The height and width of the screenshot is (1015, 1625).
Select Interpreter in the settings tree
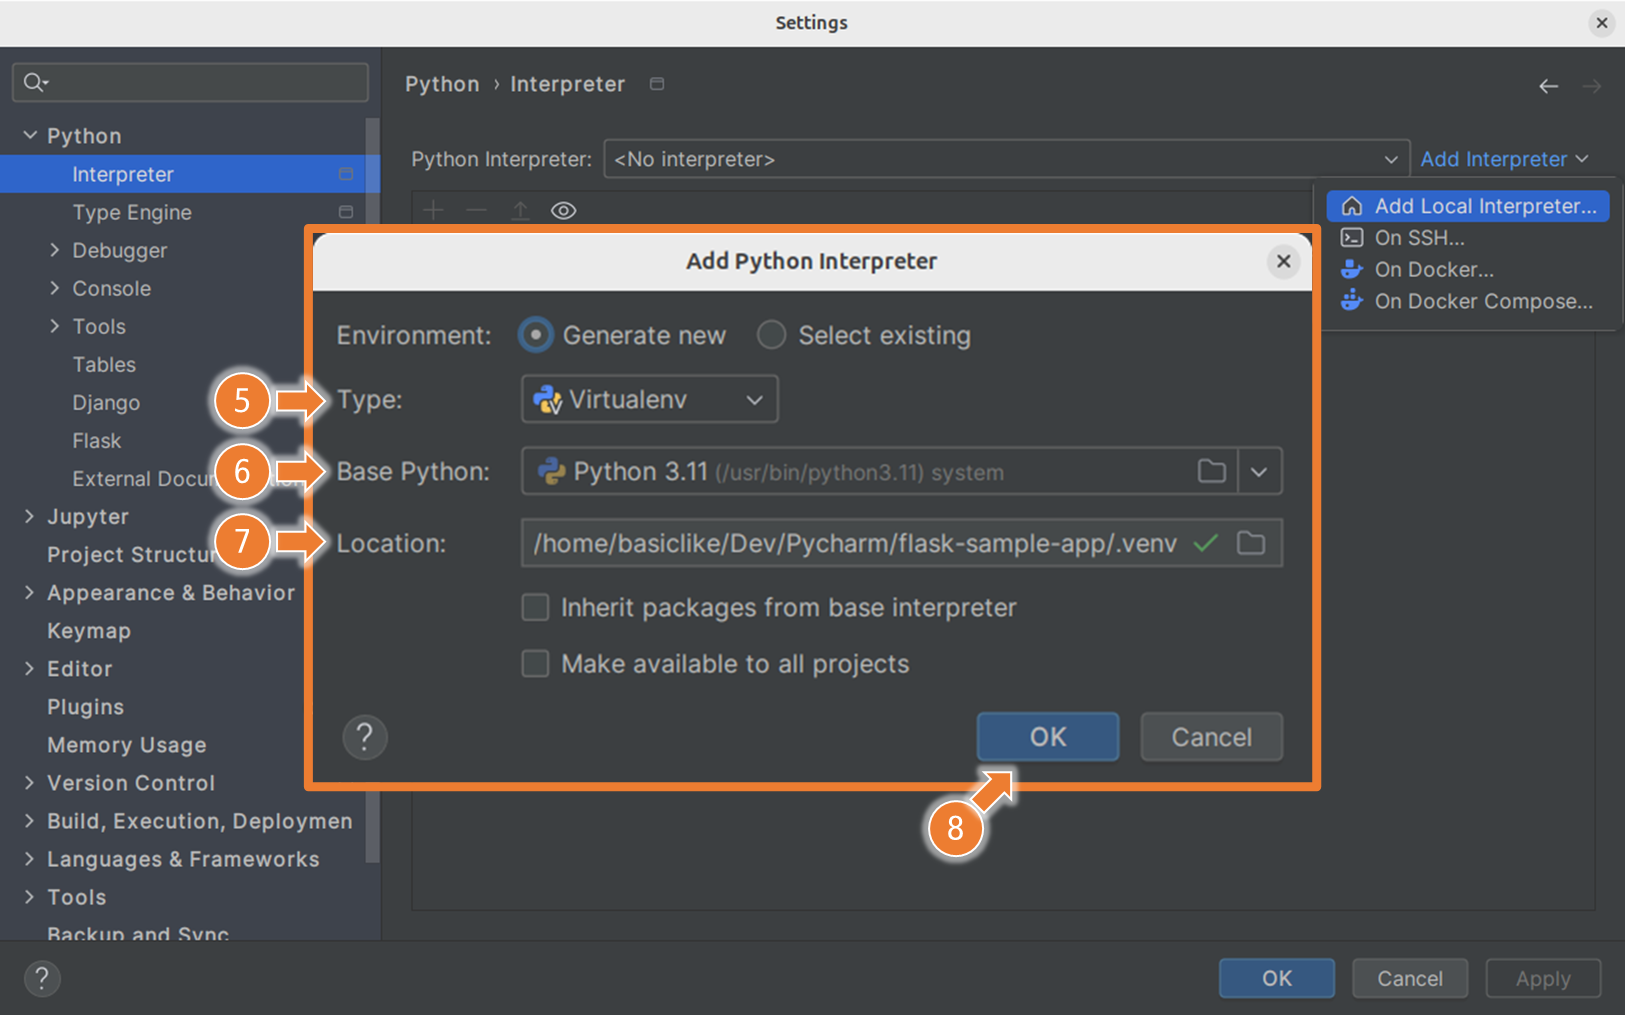click(x=190, y=174)
